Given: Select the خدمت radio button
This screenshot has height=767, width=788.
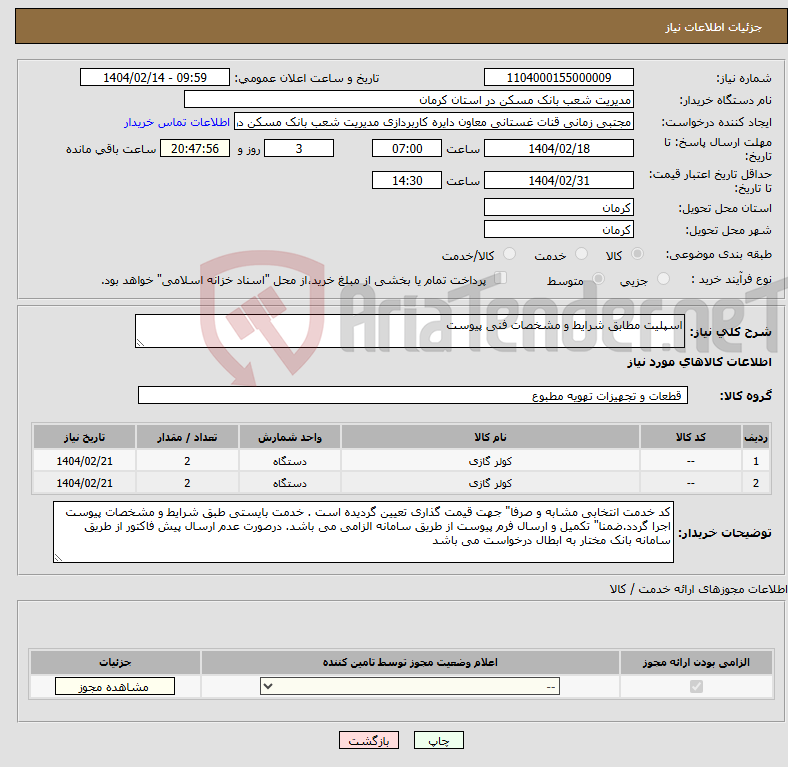Looking at the screenshot, I should click(x=581, y=254).
